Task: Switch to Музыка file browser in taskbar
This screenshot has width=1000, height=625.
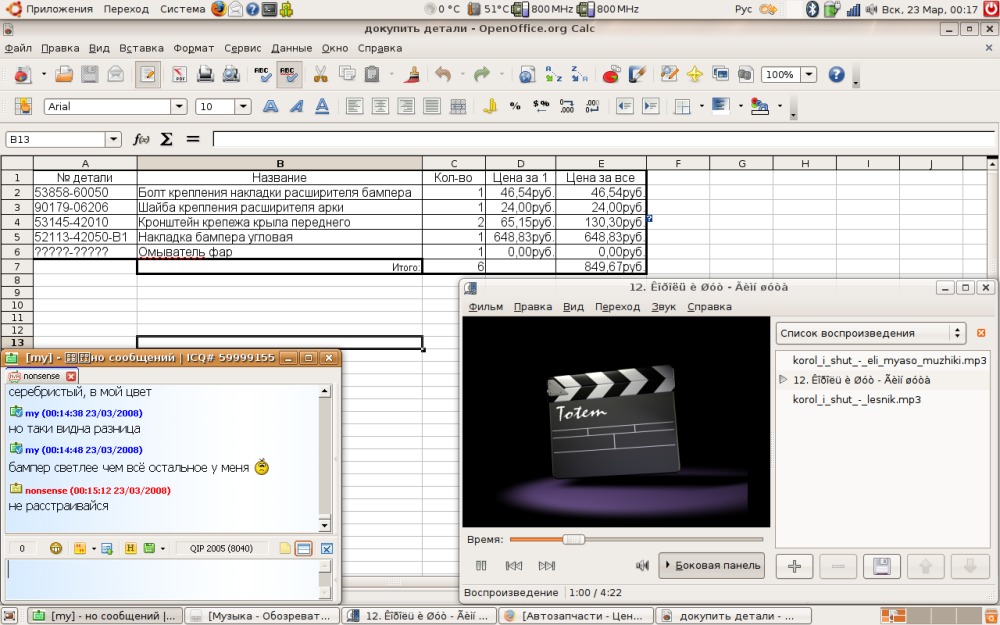Action: pos(261,616)
